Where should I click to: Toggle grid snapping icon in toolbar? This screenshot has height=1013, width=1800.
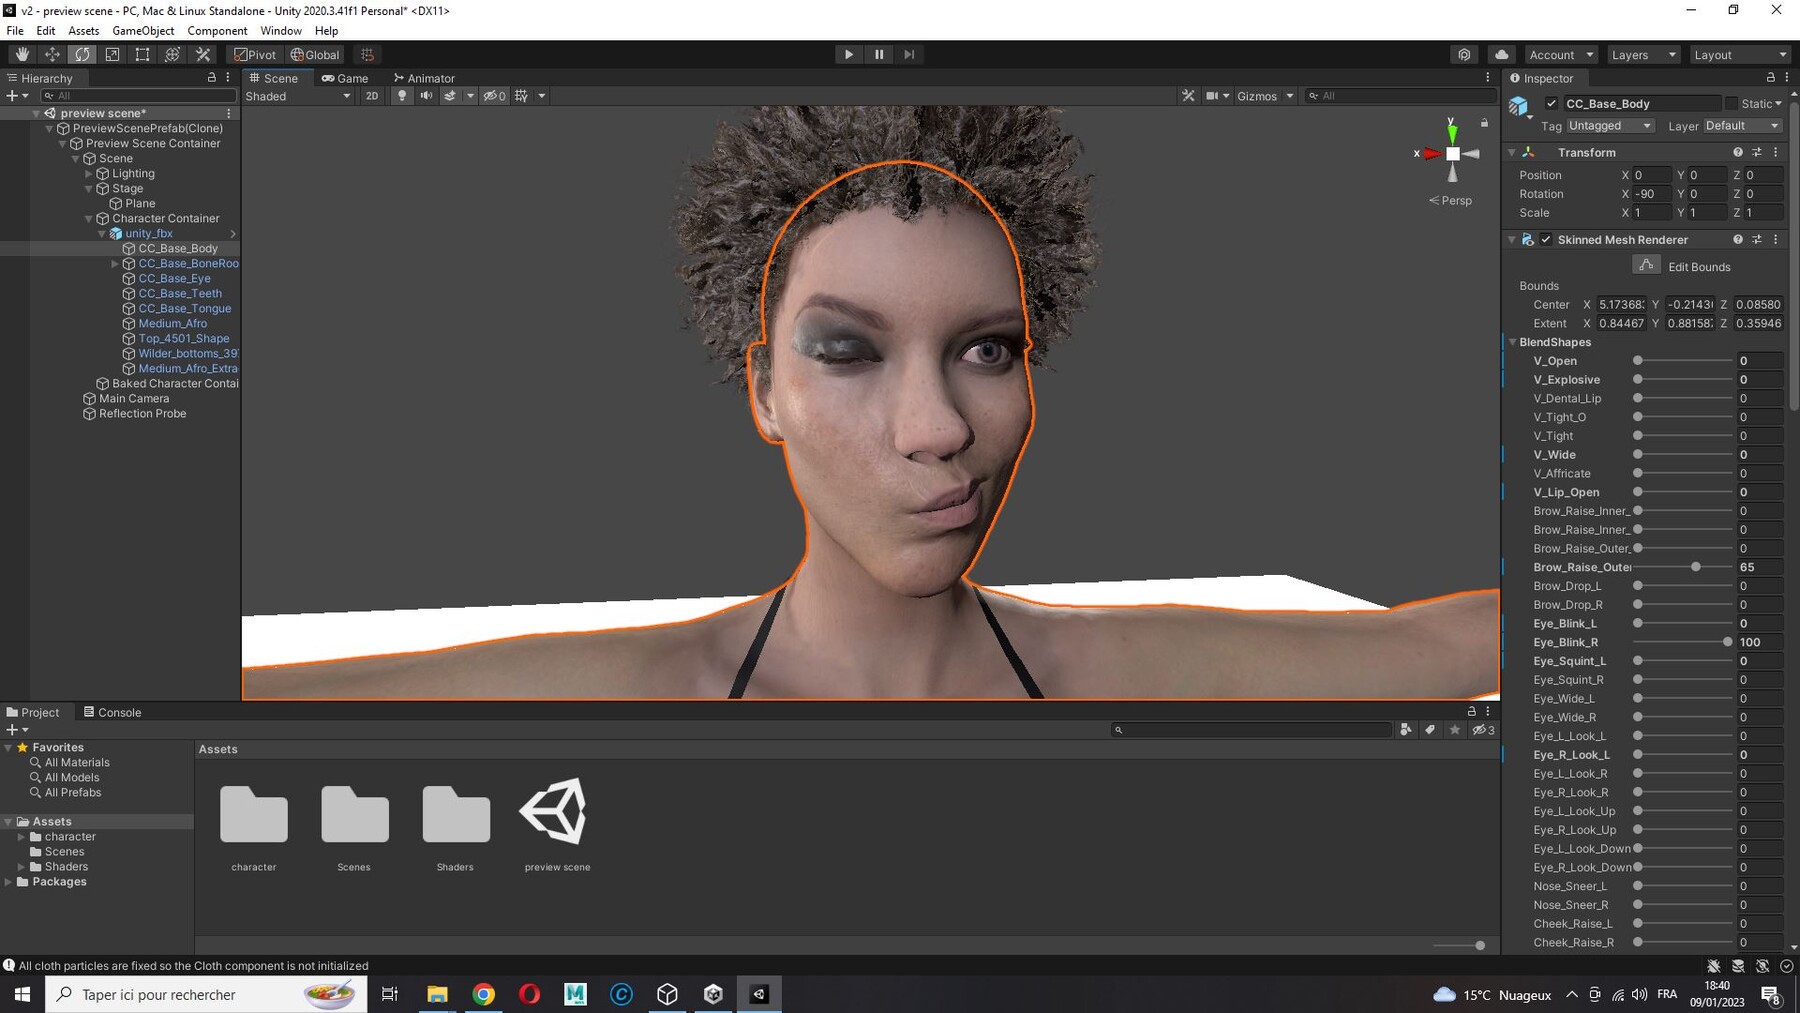[x=367, y=55]
